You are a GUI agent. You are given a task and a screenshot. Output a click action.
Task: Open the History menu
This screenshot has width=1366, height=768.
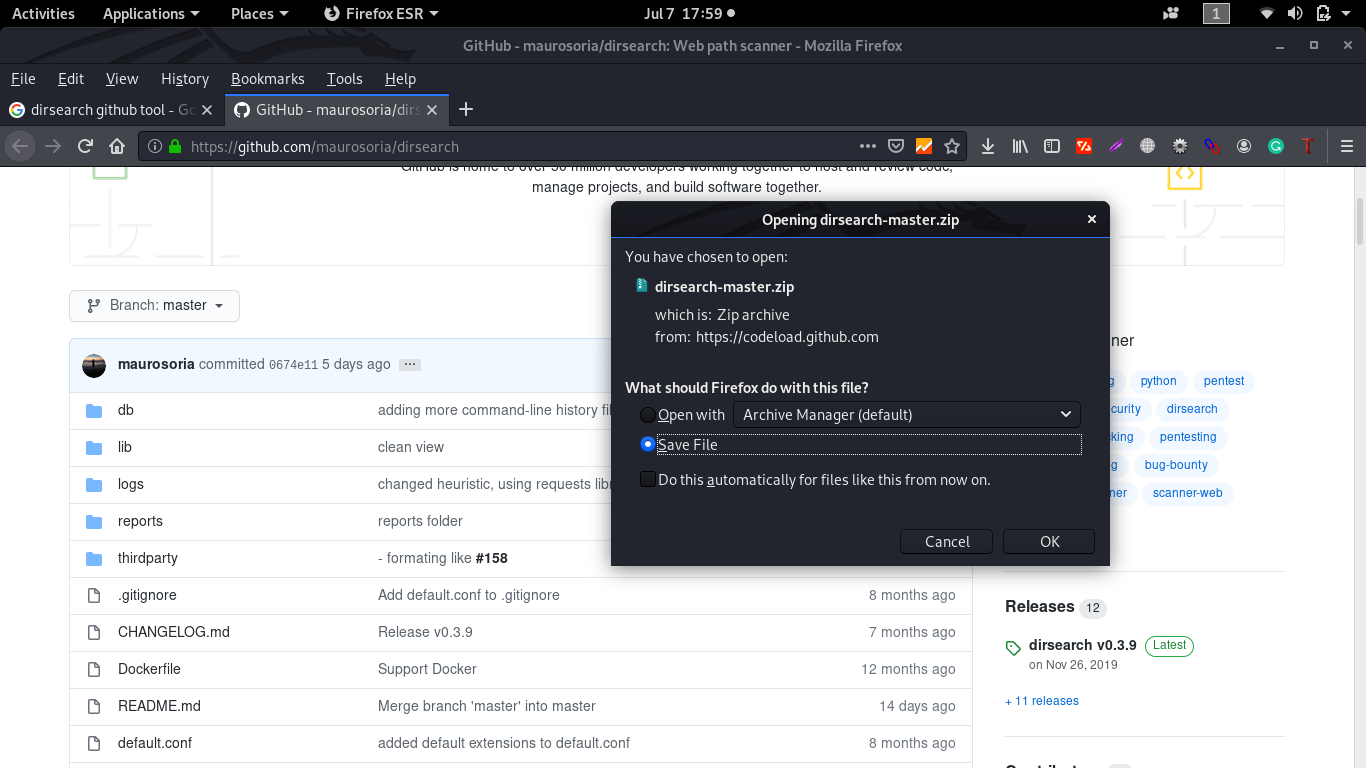coord(185,79)
